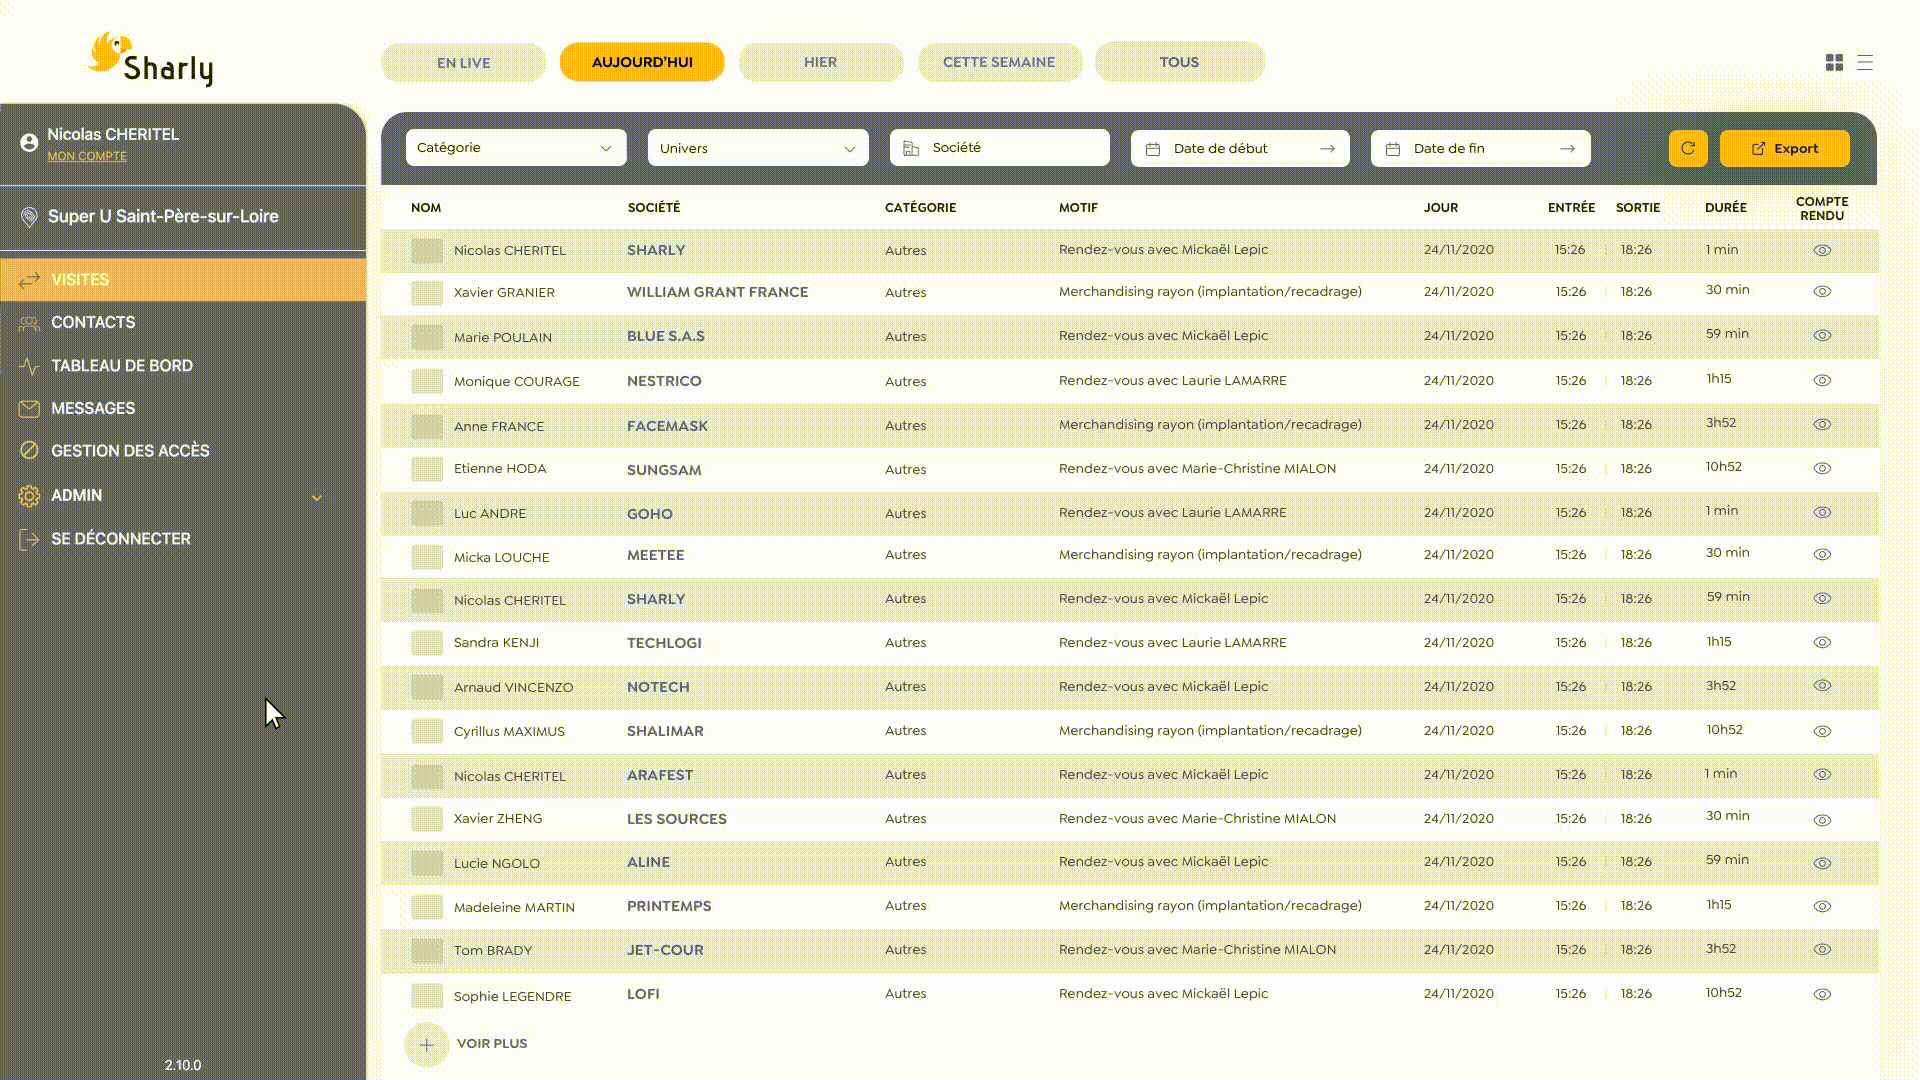Viewport: 1920px width, 1080px height.
Task: Open eye icon for Tom BRADY row
Action: pyautogui.click(x=1822, y=949)
